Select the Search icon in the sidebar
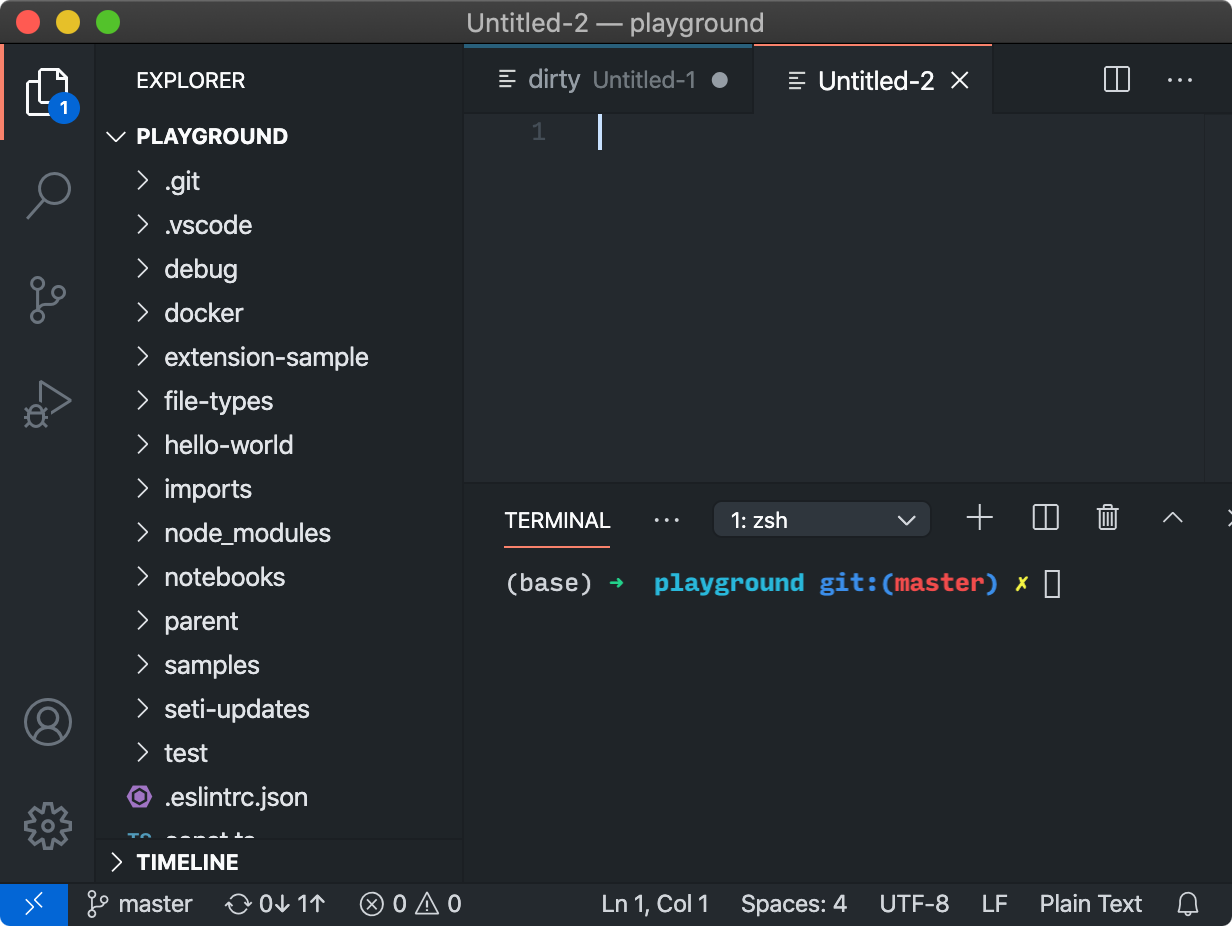 tap(47, 196)
